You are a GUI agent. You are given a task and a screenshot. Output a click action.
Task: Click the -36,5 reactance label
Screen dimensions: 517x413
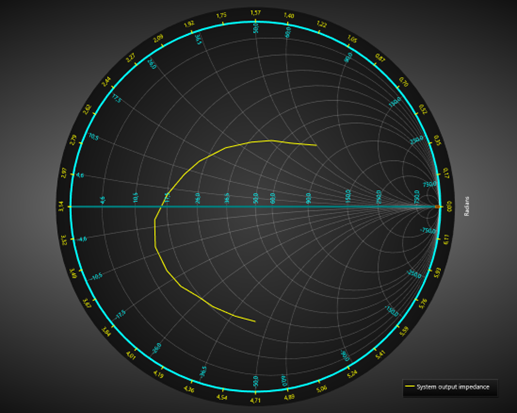[203, 373]
